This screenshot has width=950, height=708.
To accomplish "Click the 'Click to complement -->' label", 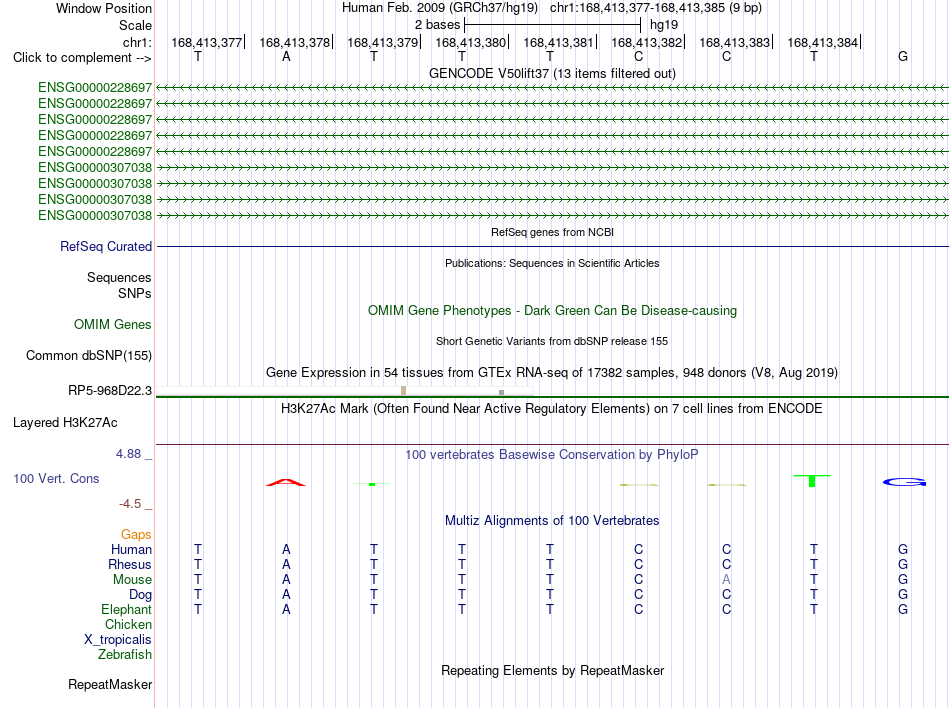I will 82,58.
